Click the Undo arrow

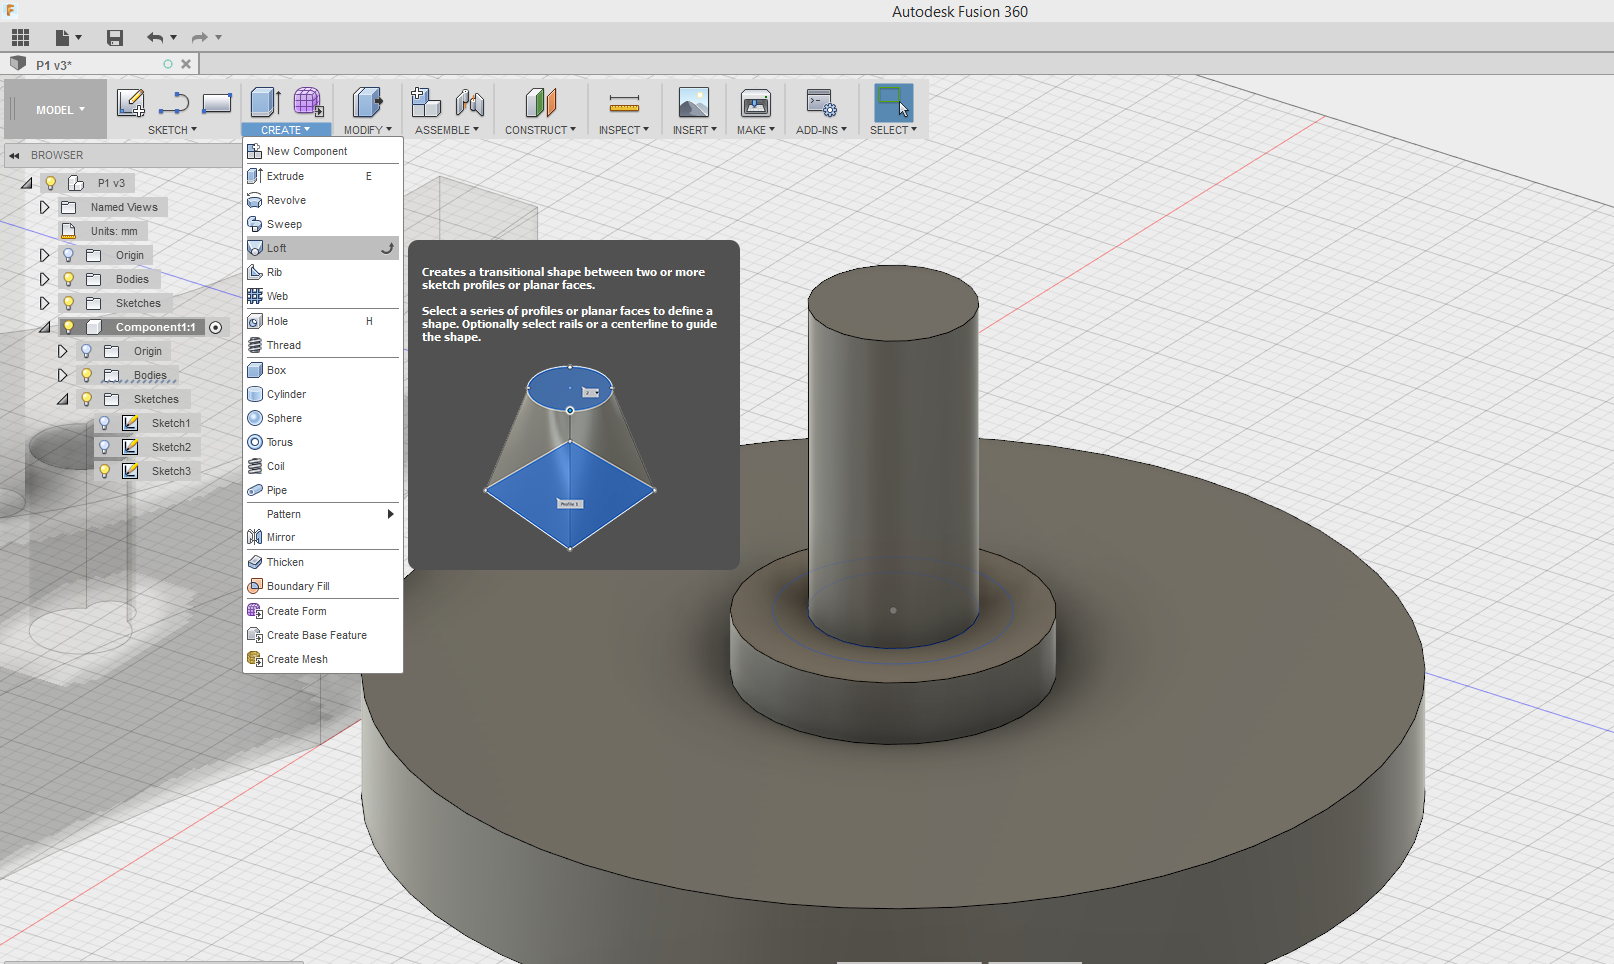pos(155,38)
